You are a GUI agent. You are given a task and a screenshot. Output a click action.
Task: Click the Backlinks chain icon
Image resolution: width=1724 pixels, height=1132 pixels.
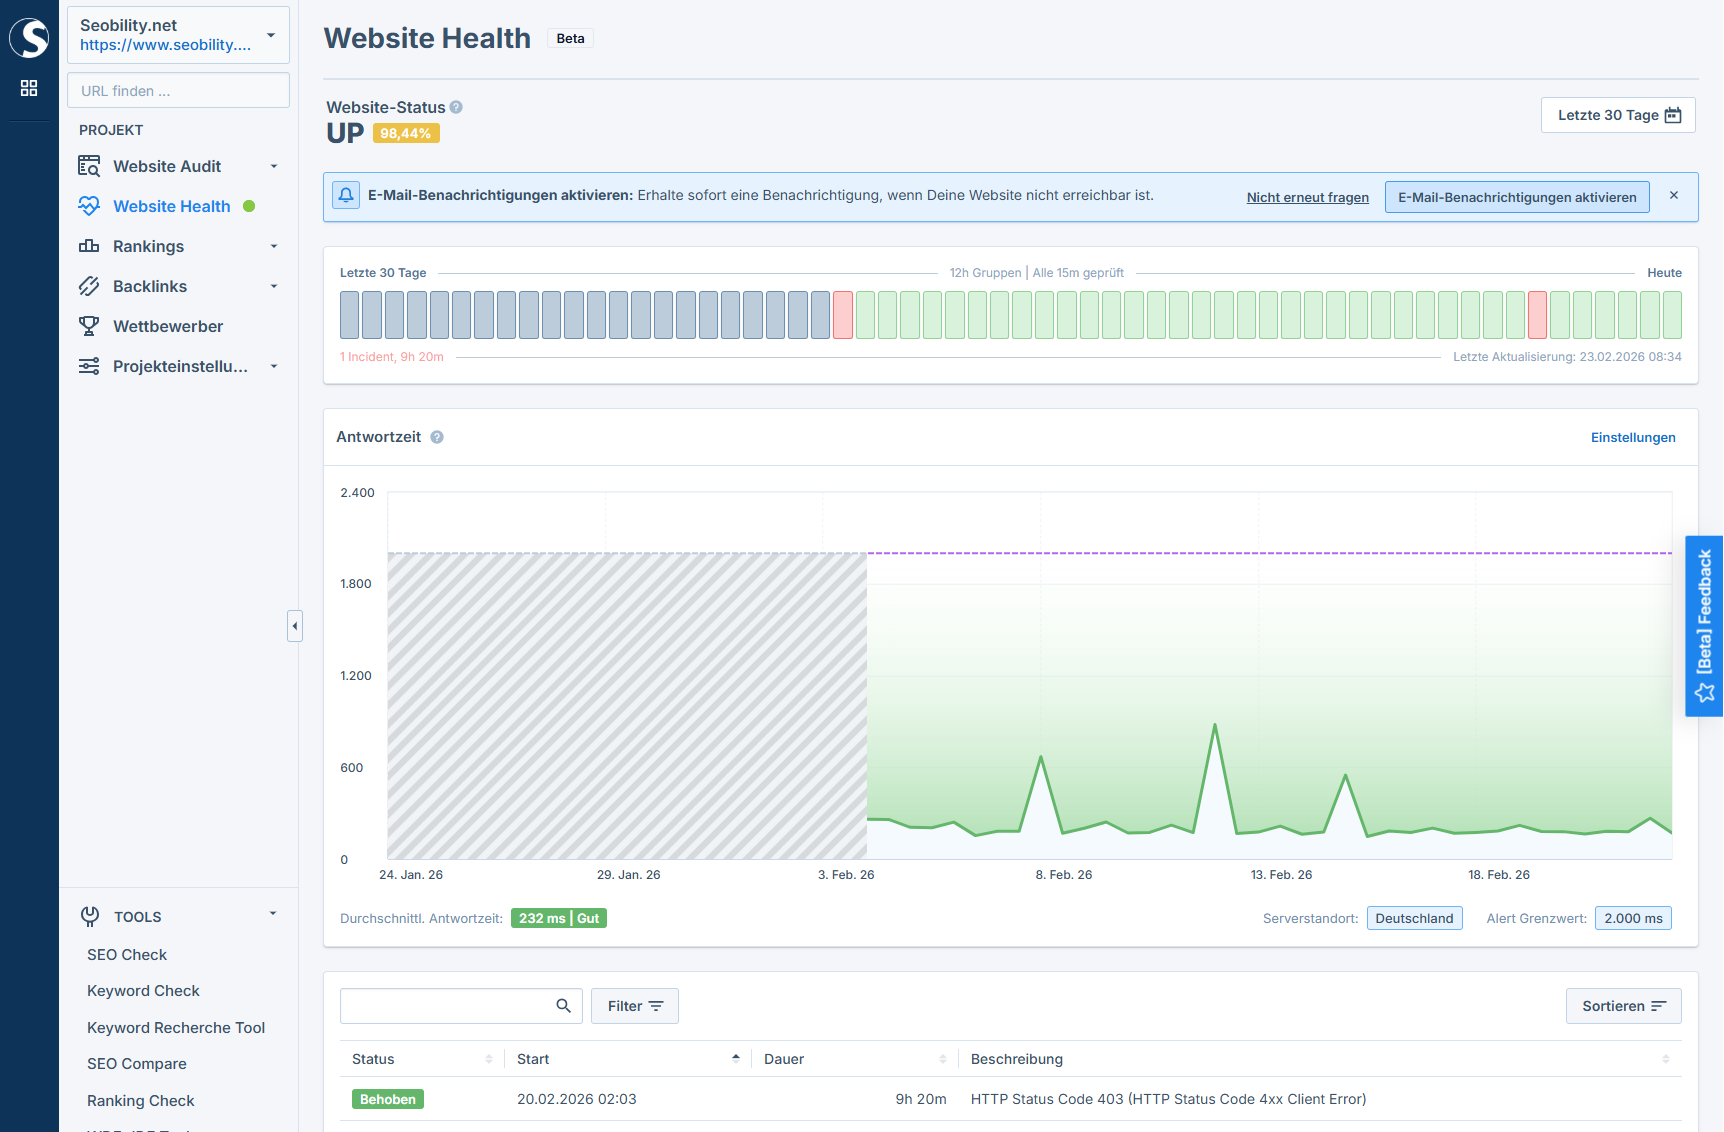point(90,286)
